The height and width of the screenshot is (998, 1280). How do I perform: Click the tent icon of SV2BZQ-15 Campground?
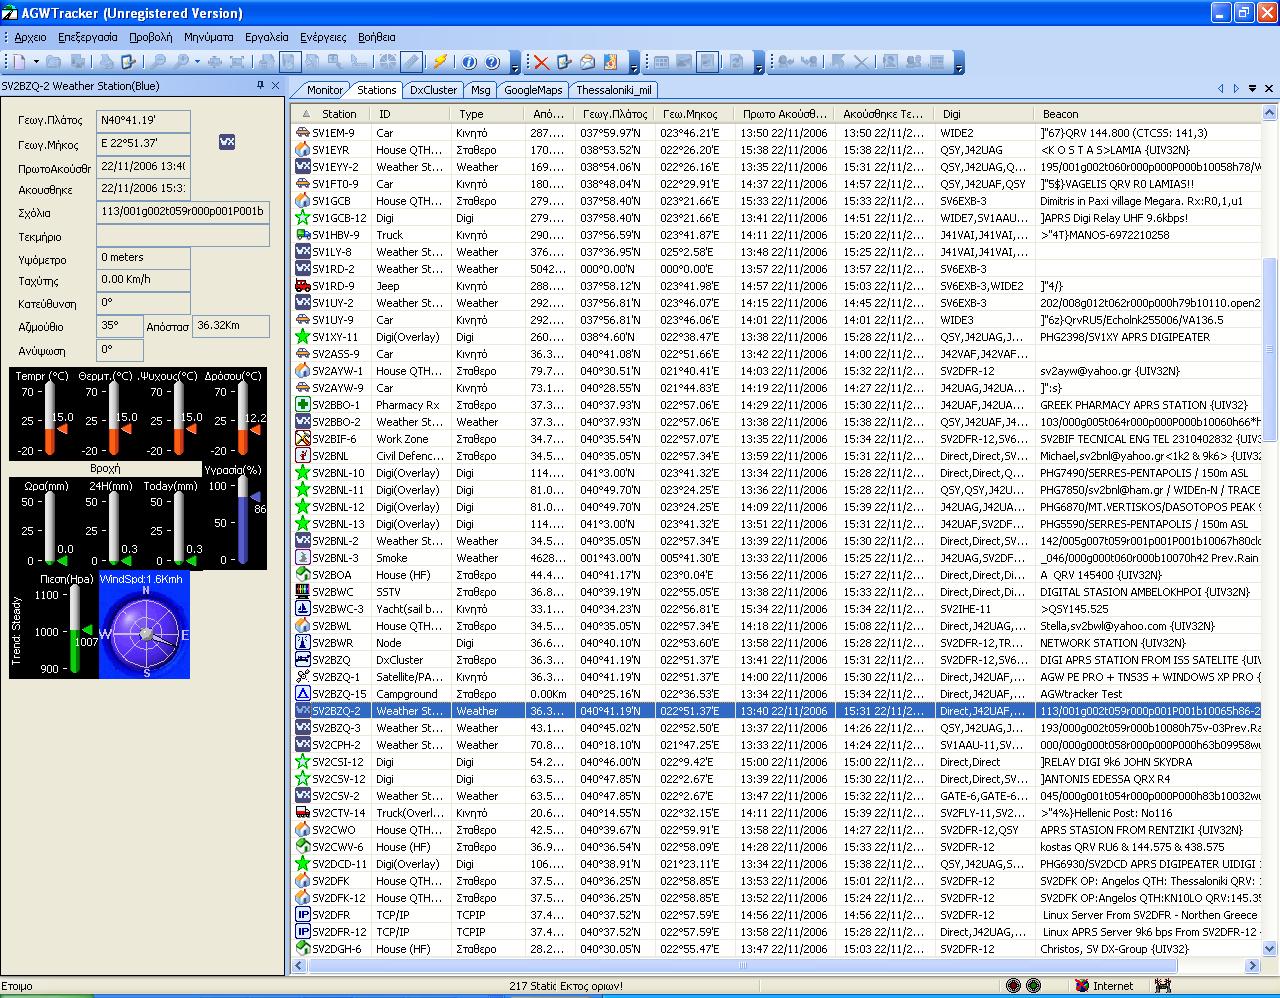303,694
